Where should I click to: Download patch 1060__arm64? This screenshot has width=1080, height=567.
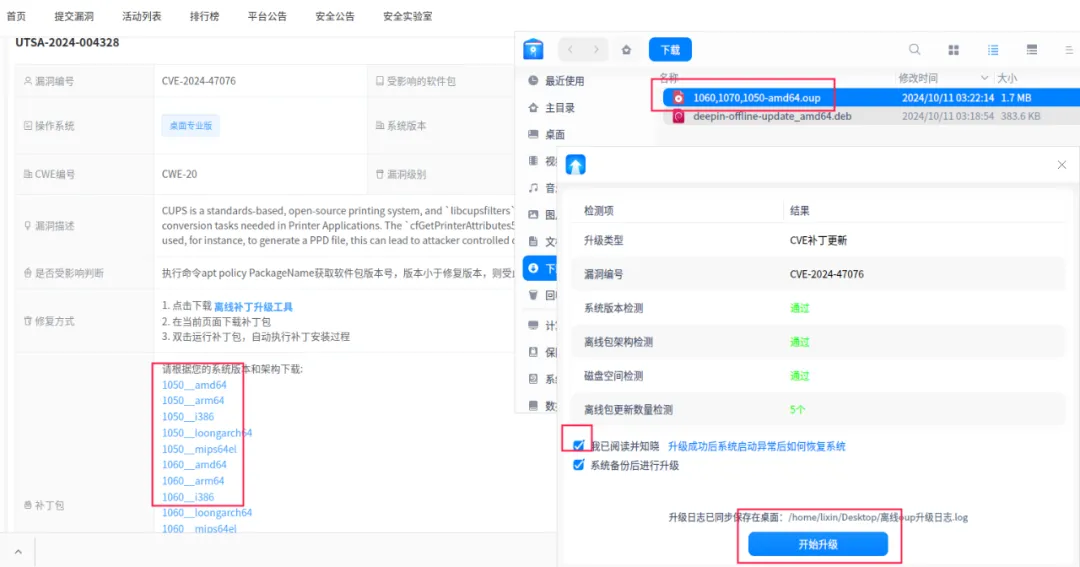coord(193,481)
